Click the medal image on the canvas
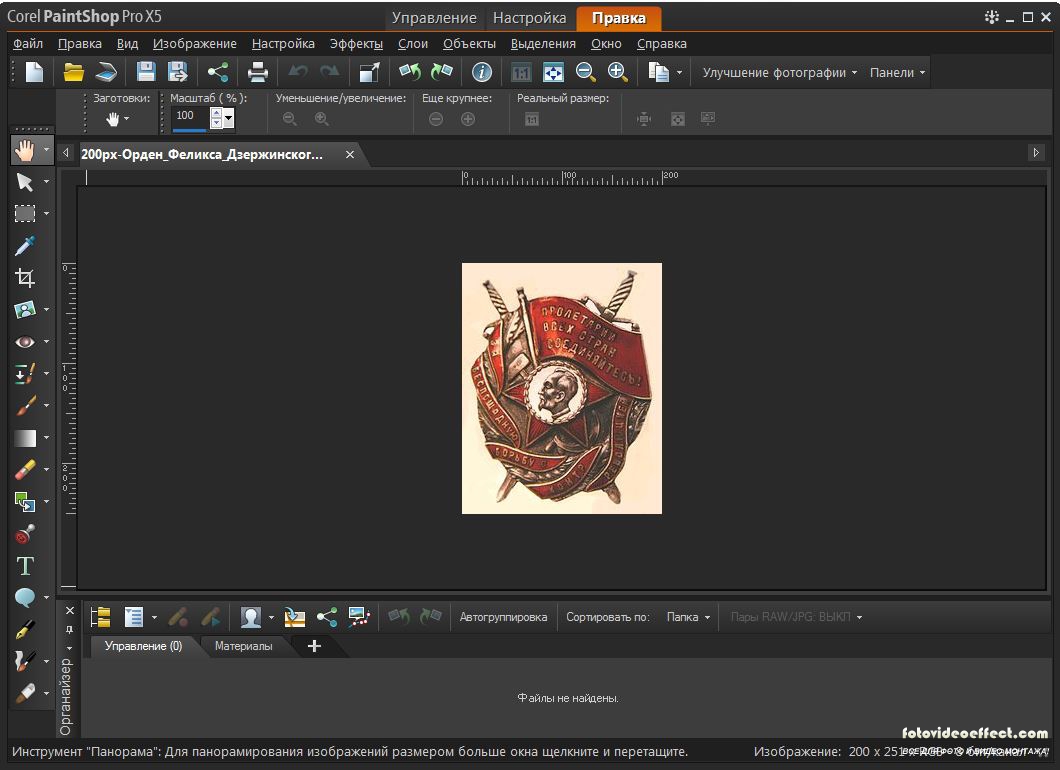 point(562,388)
